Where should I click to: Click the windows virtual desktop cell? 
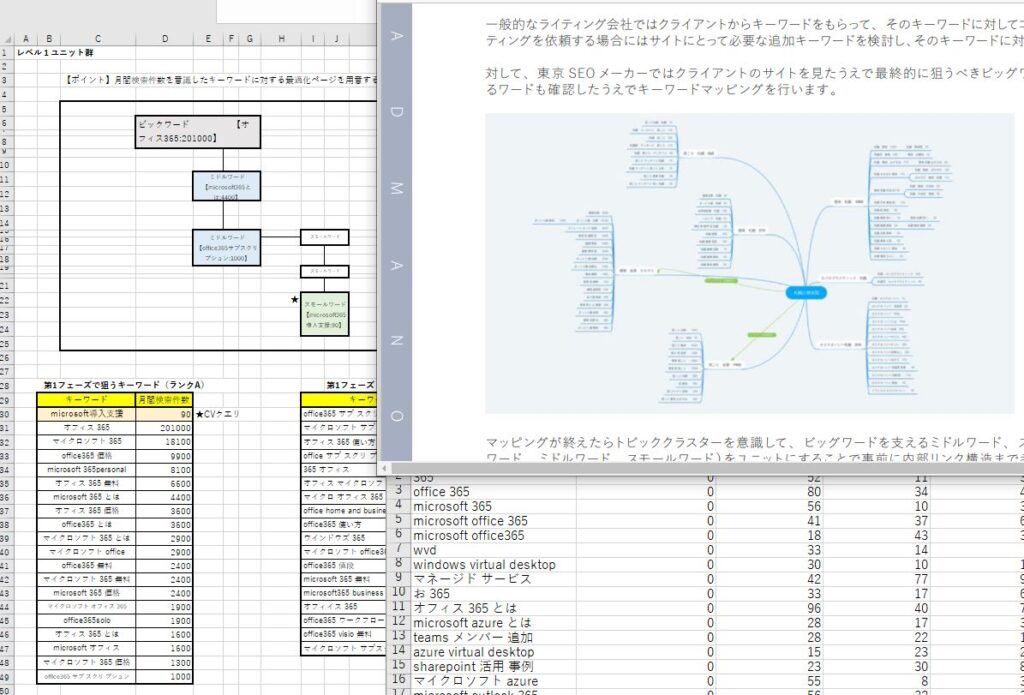click(x=493, y=564)
